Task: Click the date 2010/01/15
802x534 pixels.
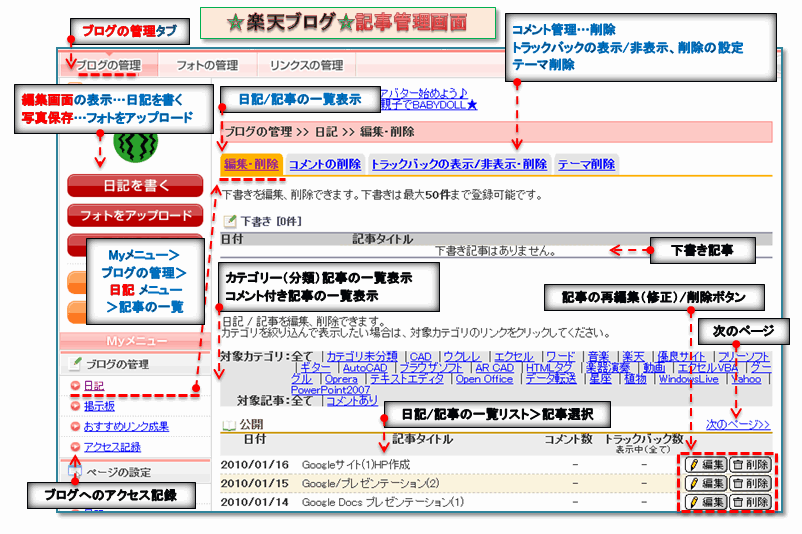Action: [x=255, y=483]
